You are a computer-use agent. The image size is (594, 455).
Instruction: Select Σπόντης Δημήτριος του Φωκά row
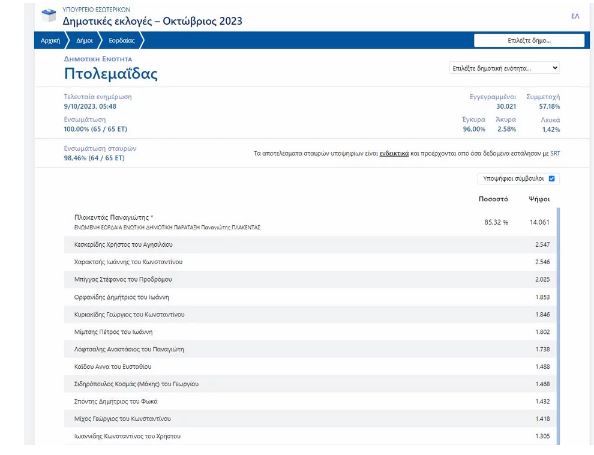(310, 401)
